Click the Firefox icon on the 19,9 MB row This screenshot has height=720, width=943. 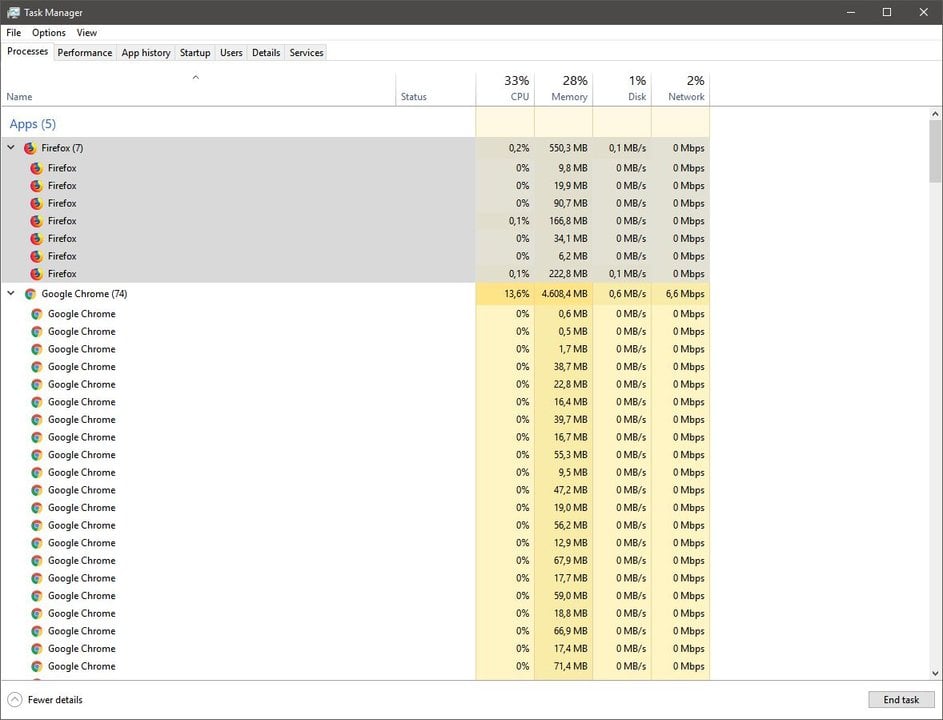[x=37, y=186]
